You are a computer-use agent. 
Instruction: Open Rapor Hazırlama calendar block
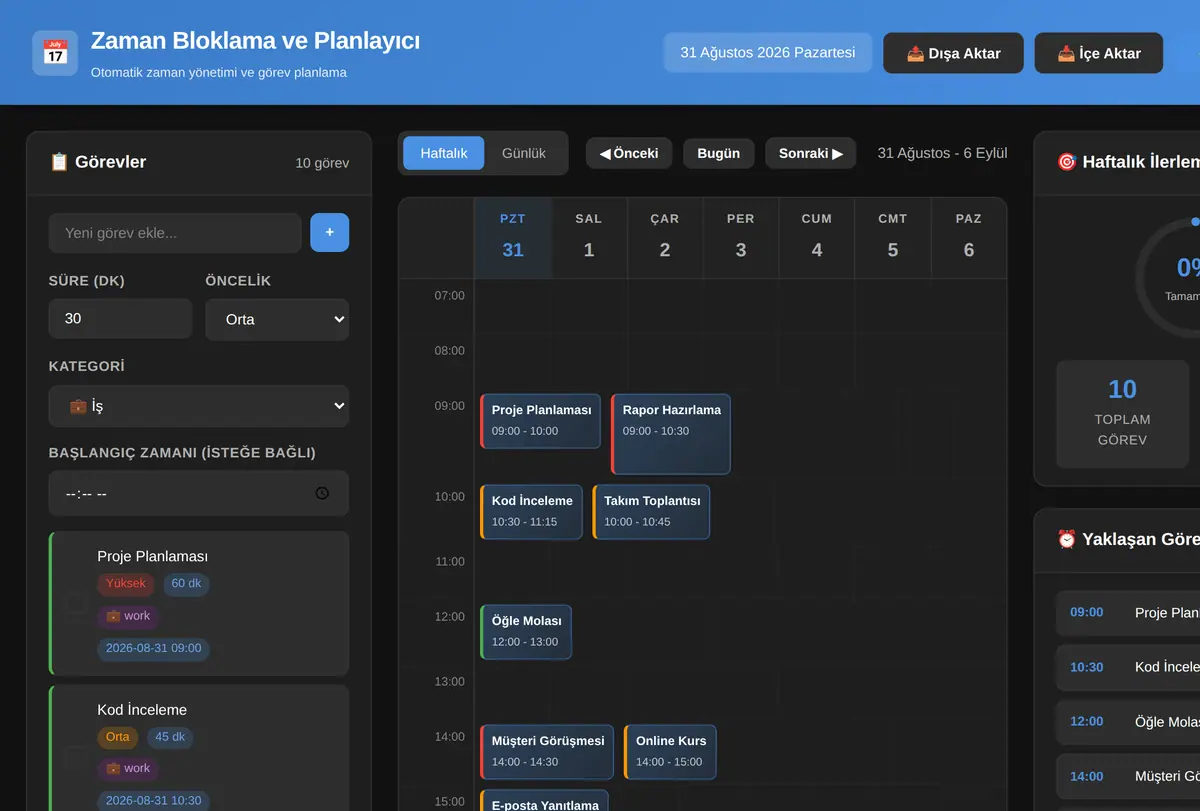pyautogui.click(x=671, y=434)
